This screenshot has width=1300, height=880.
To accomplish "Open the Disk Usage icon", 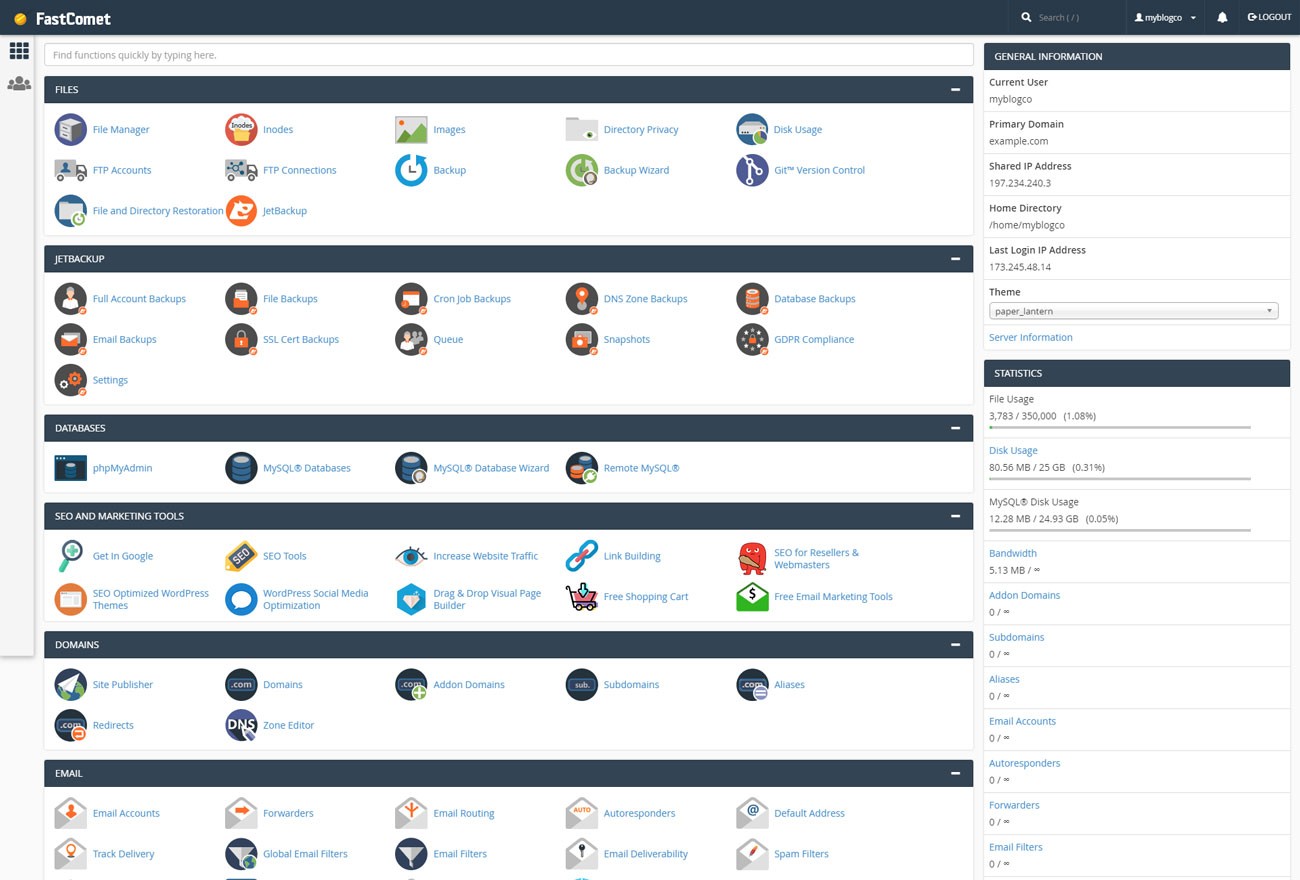I will click(x=752, y=130).
